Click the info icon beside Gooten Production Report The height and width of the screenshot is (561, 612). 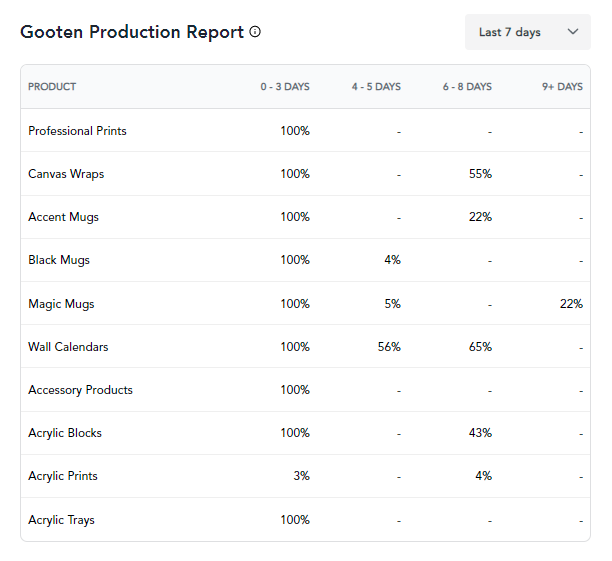255,32
